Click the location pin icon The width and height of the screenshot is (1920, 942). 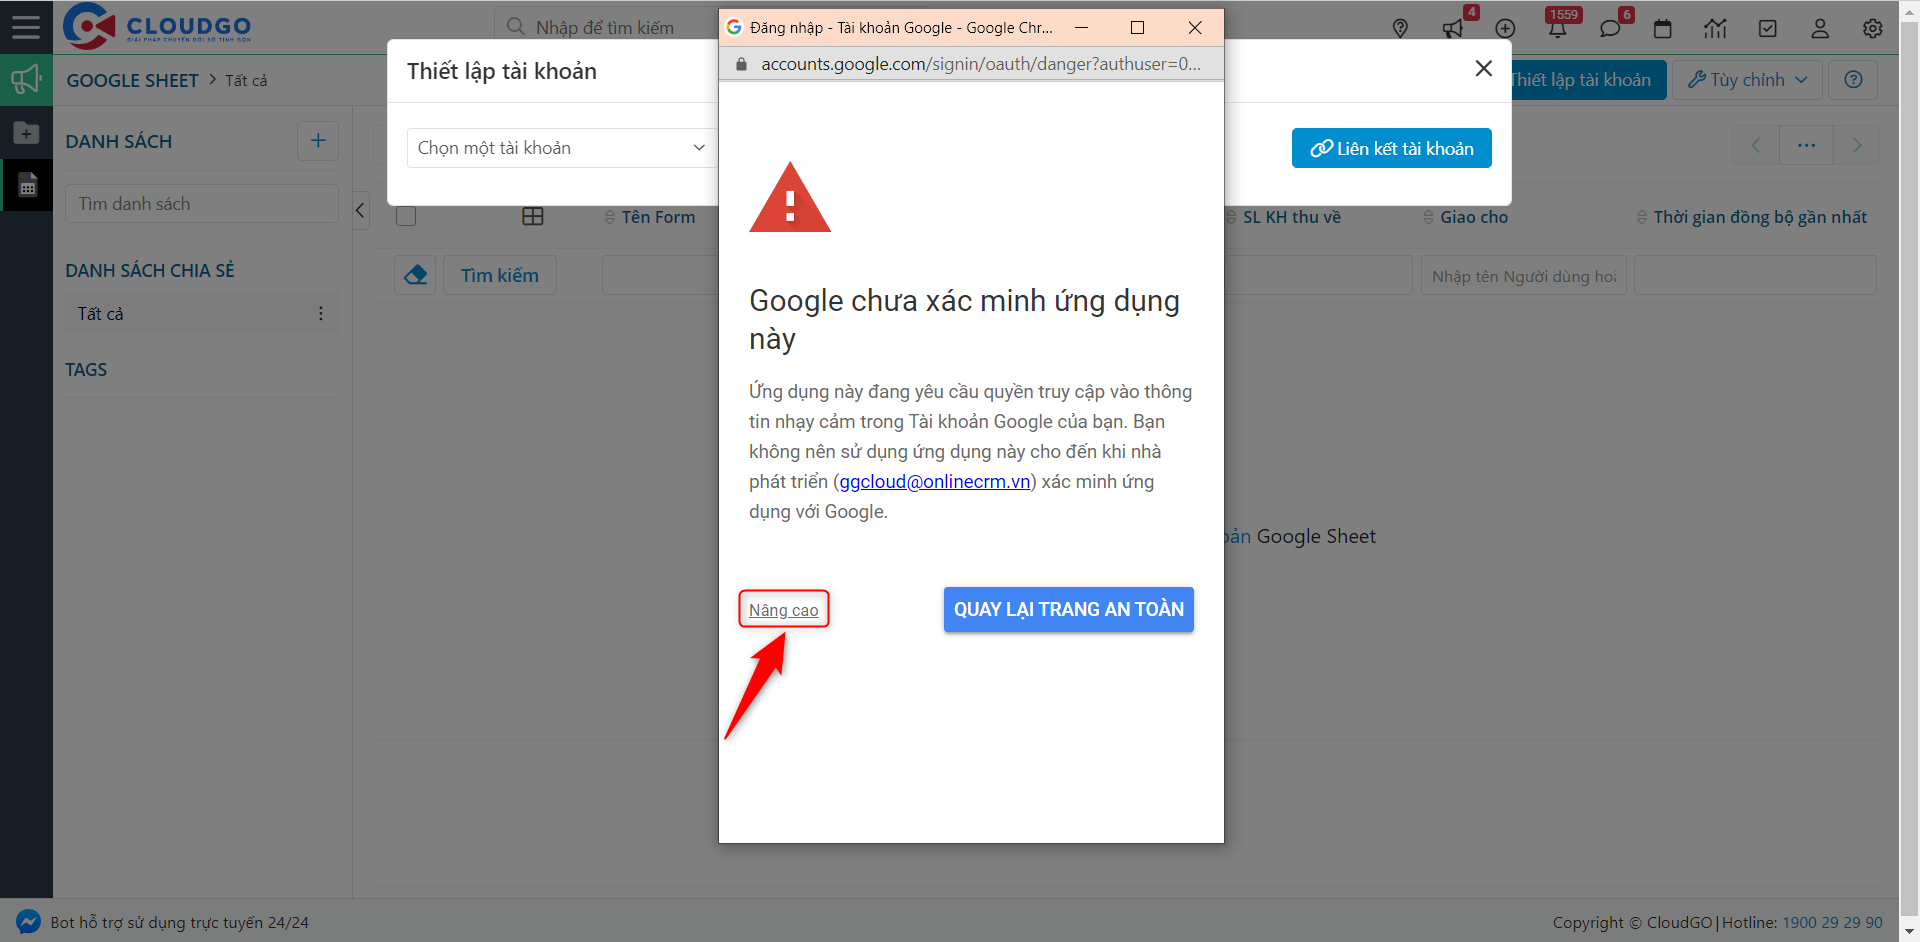[1400, 29]
